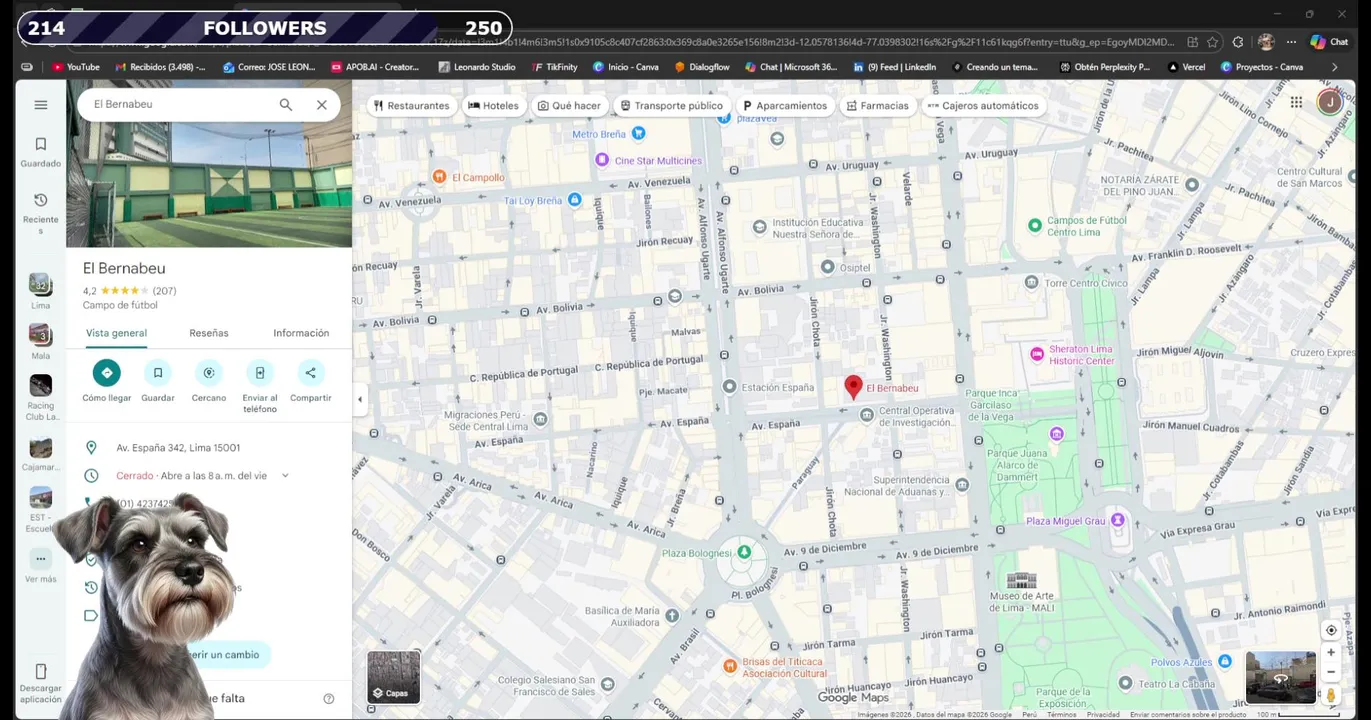Open the Capas layers thumbnail
This screenshot has width=1371, height=720.
394,677
